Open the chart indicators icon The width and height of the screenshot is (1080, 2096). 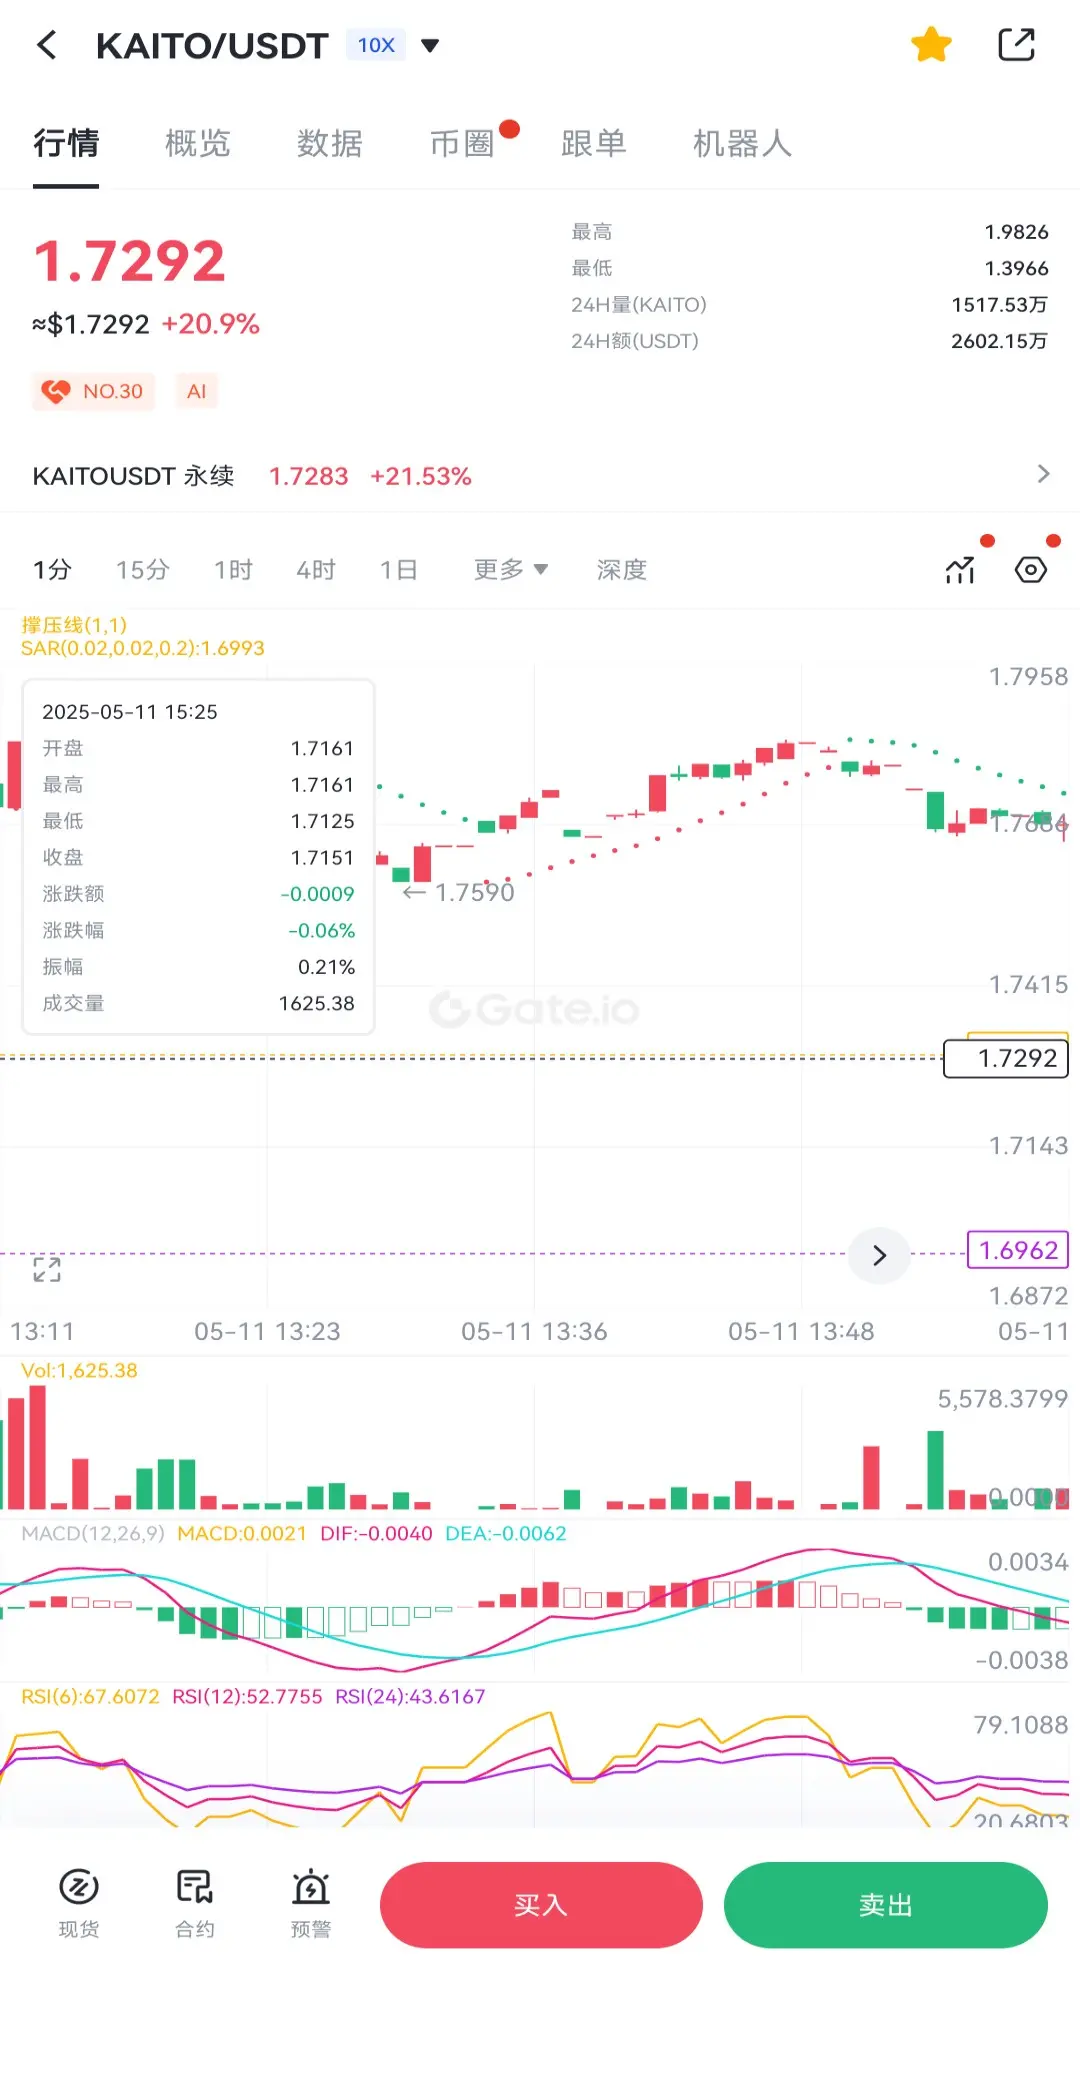click(960, 570)
